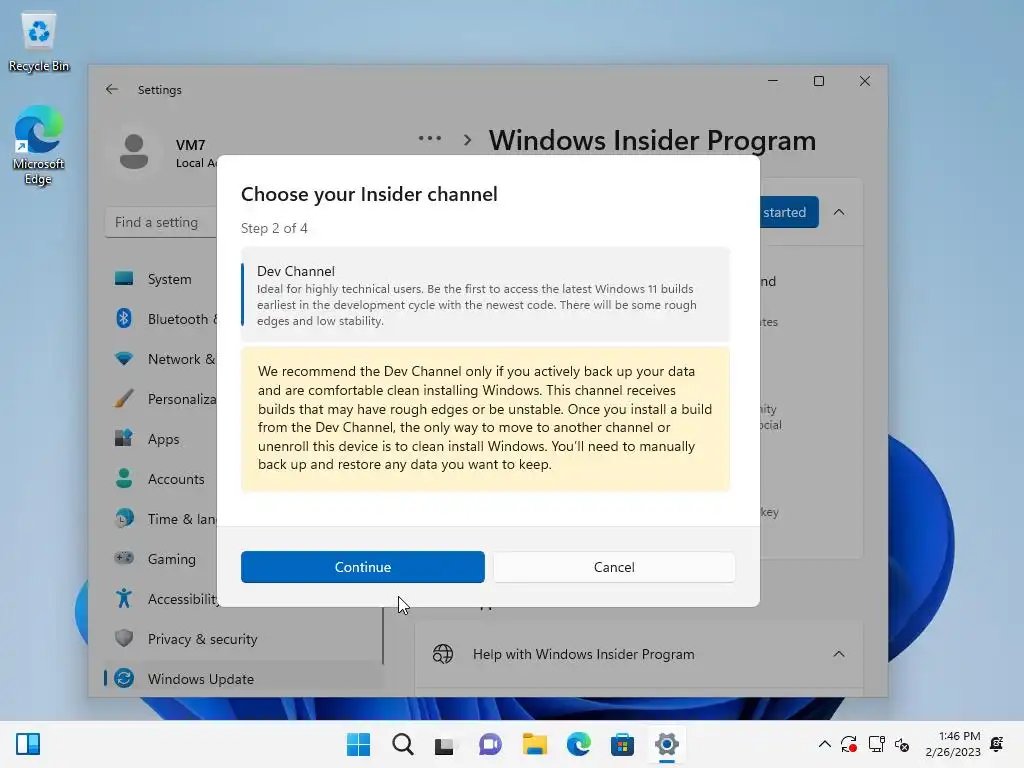Click network status tray icon
Viewport: 1024px width, 768px height.
coord(876,744)
